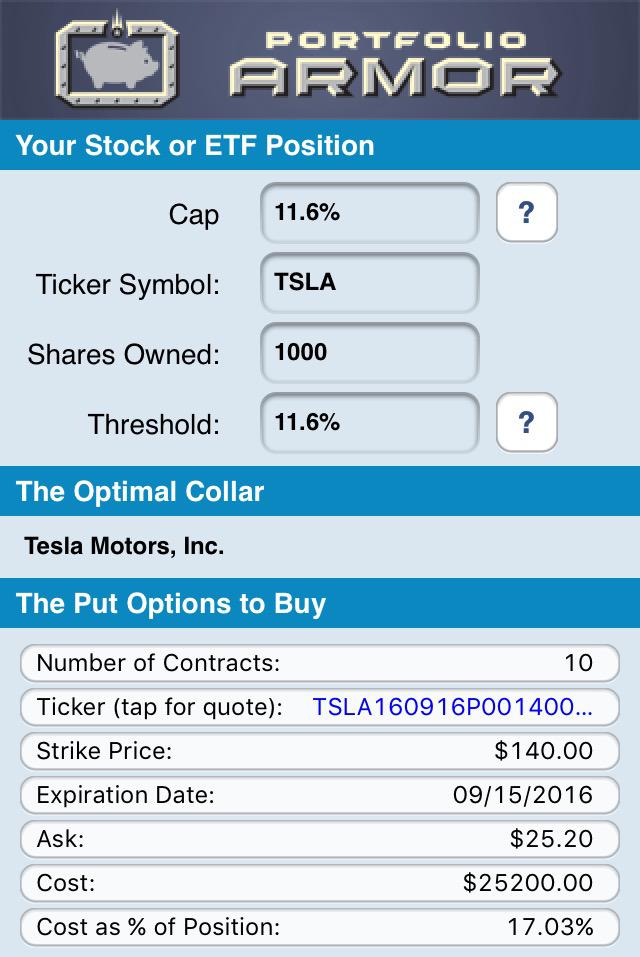Screen dimensions: 640x957
Task: Open the TSLA160916P put option quote link
Action: tap(452, 707)
